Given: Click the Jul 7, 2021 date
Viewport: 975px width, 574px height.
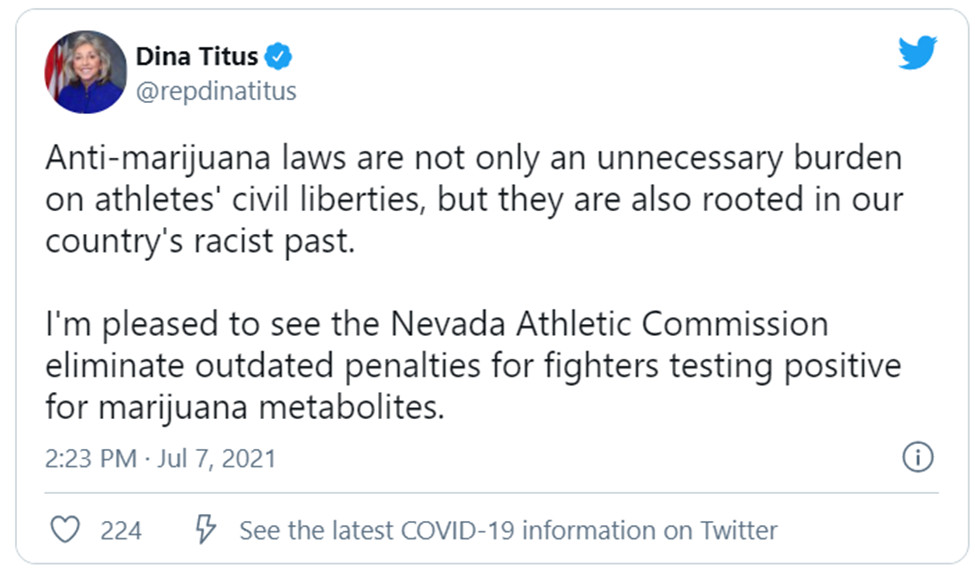Looking at the screenshot, I should point(216,459).
